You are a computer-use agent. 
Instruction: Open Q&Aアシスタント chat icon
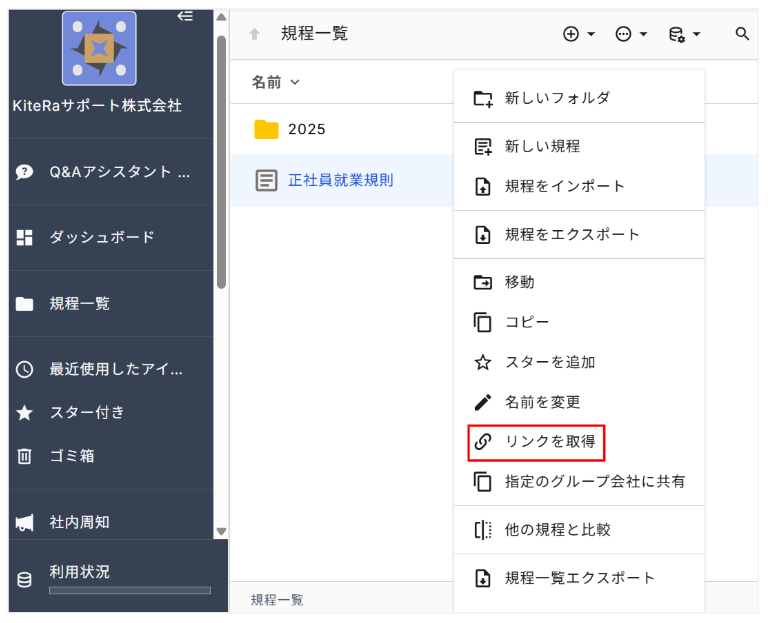[x=24, y=172]
